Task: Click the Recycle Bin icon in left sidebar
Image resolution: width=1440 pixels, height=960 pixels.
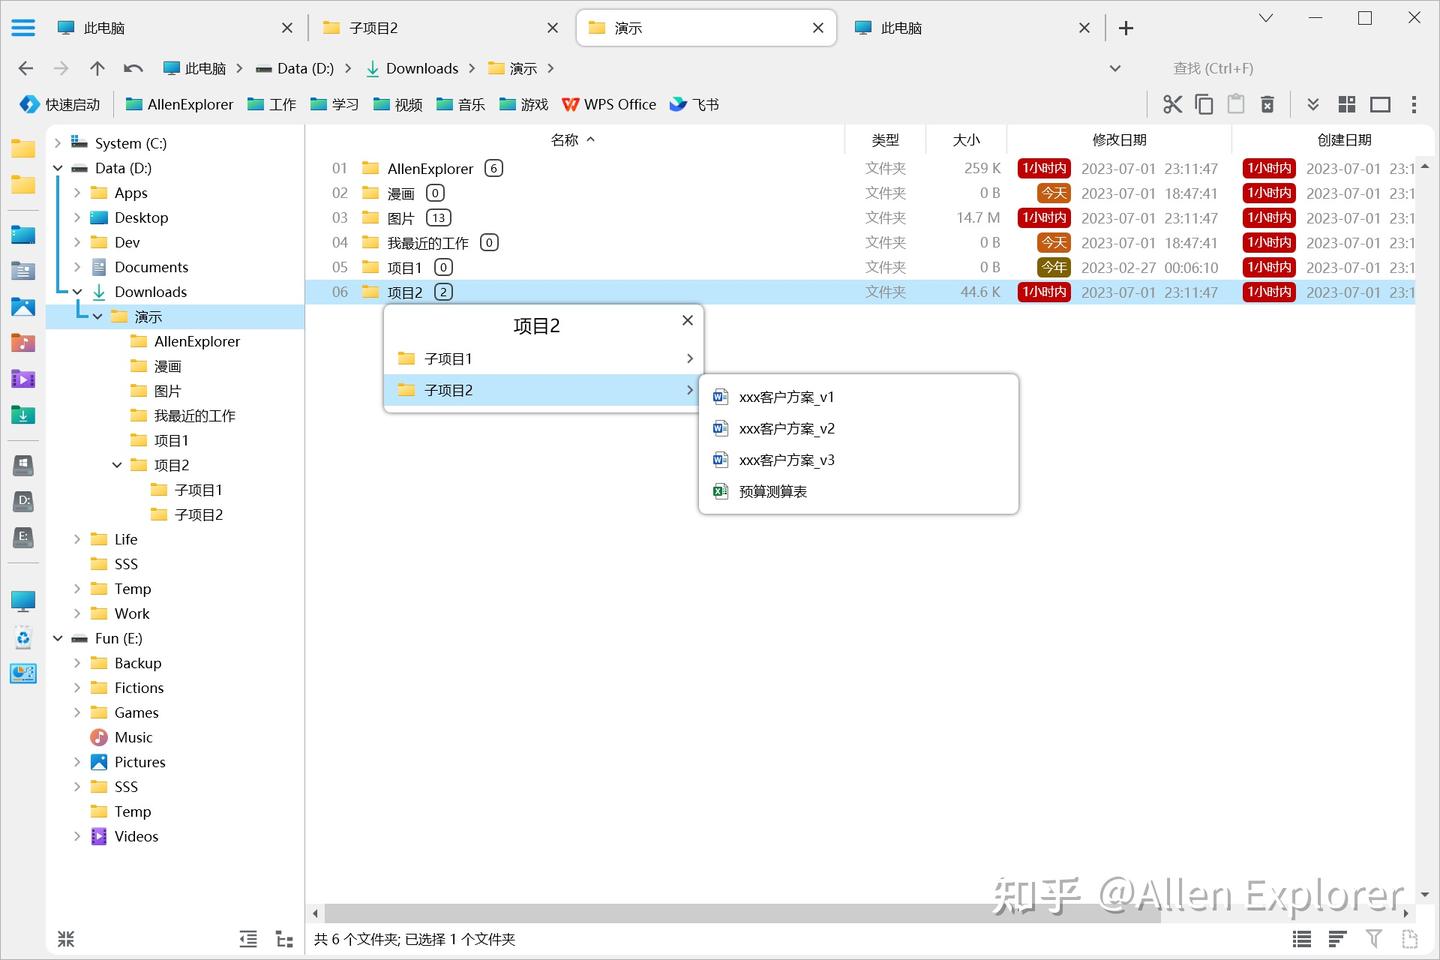Action: 22,637
